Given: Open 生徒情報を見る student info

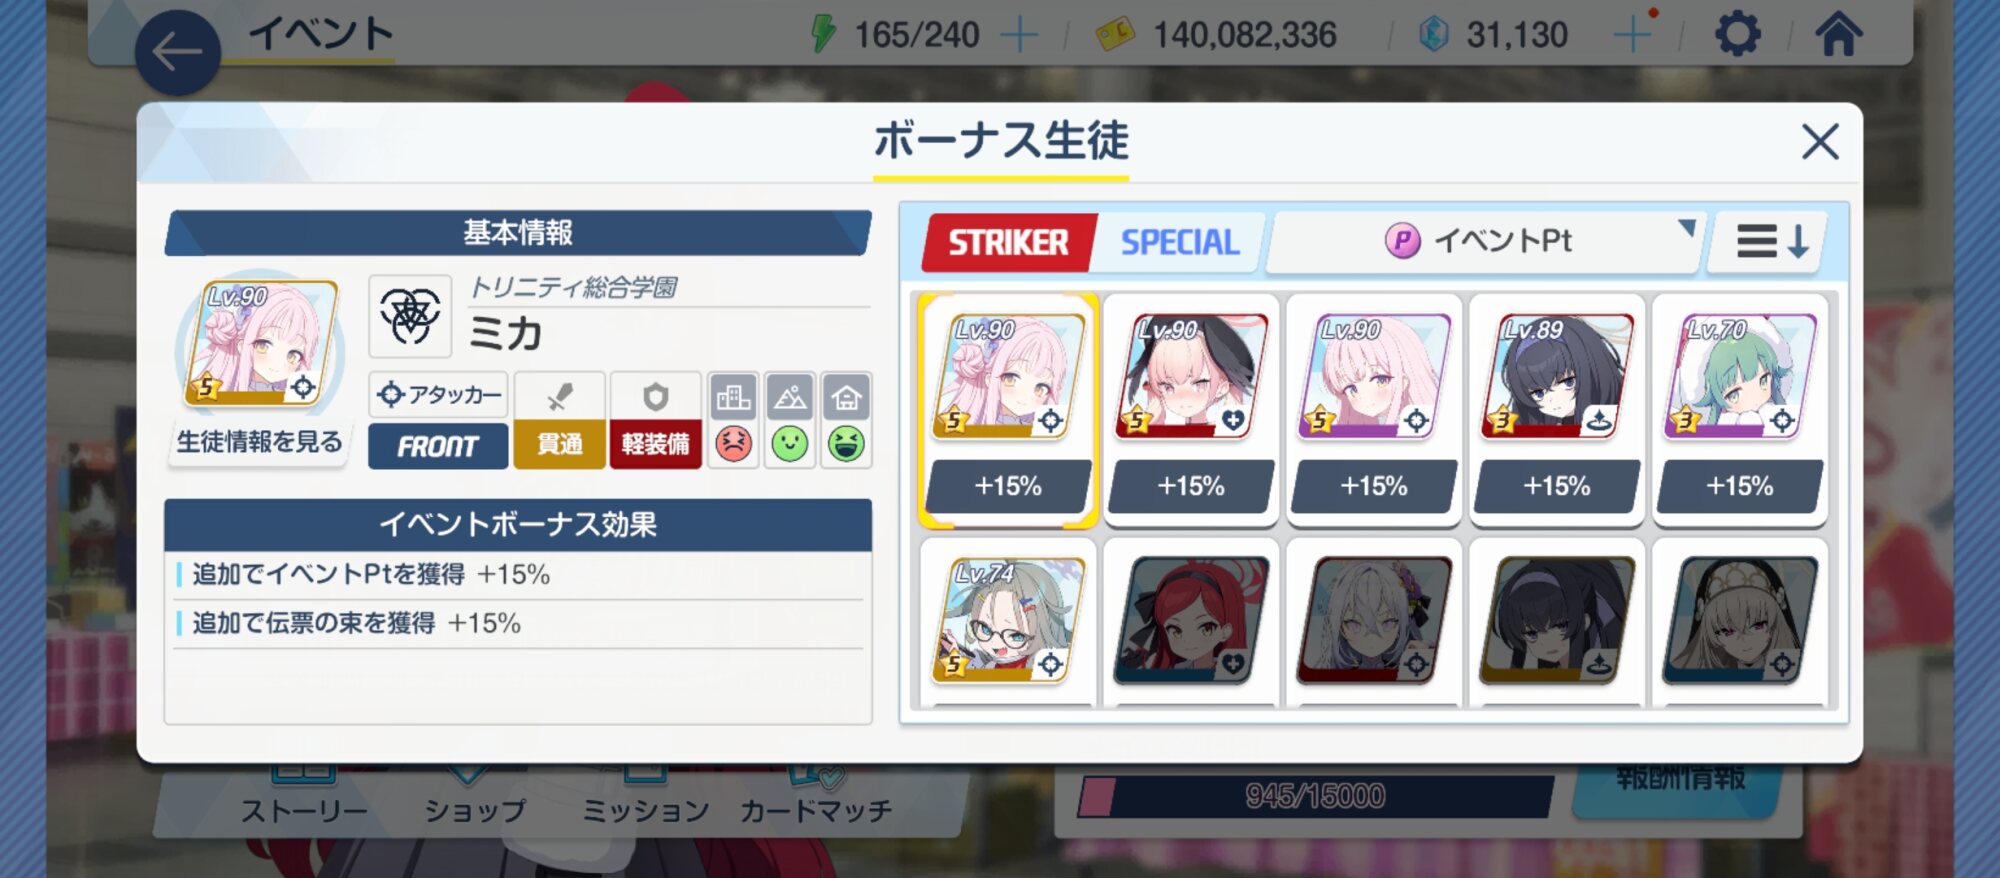Looking at the screenshot, I should pyautogui.click(x=260, y=442).
